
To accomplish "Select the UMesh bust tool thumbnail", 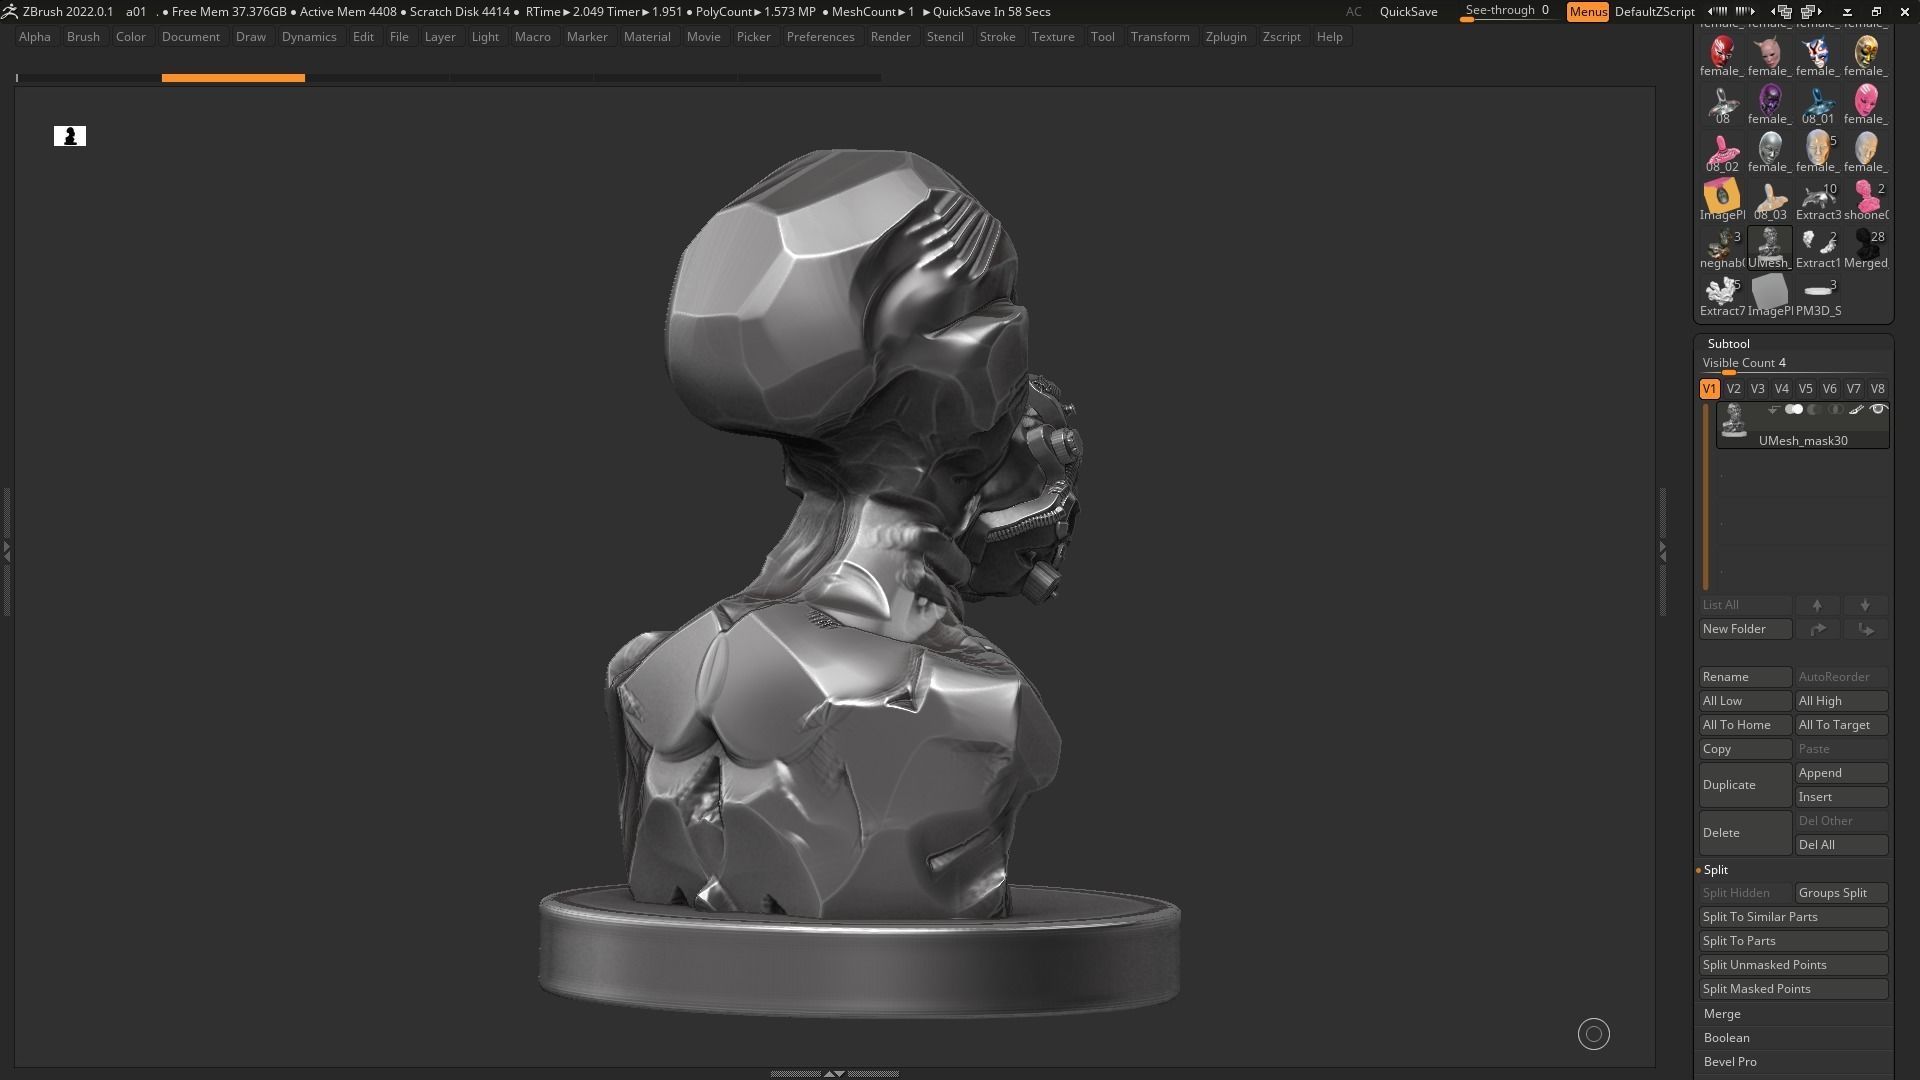I will [x=1769, y=248].
